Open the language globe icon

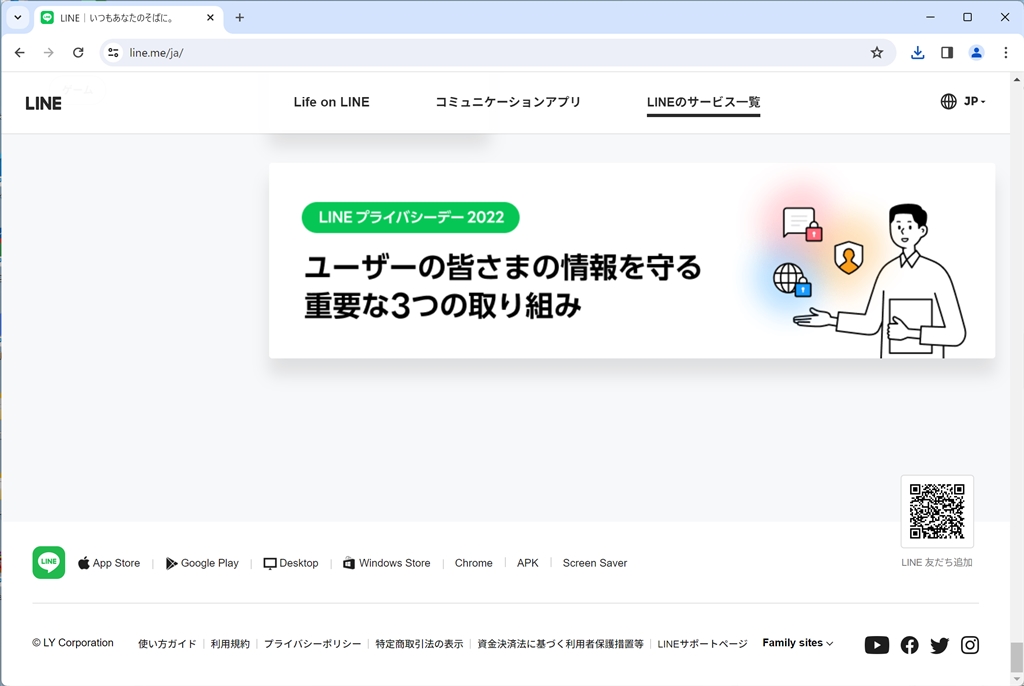coord(948,101)
